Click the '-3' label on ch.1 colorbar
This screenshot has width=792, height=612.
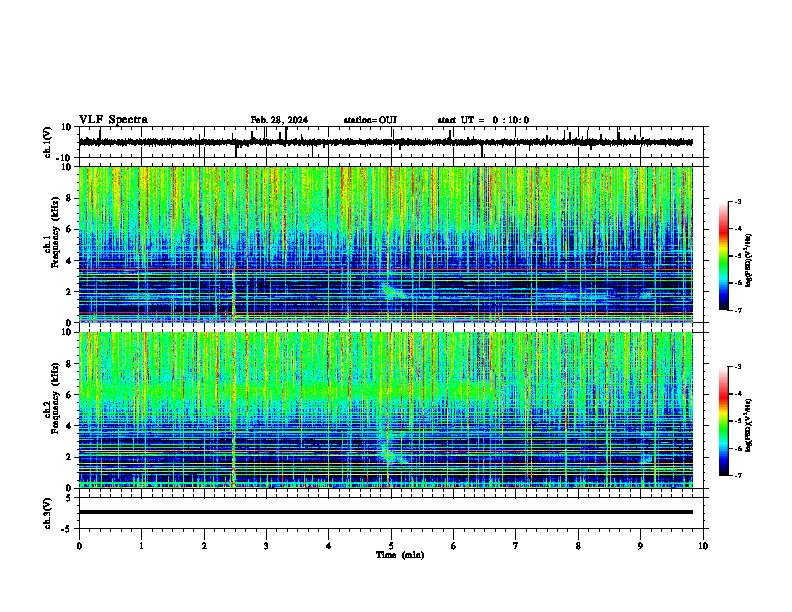tap(738, 202)
